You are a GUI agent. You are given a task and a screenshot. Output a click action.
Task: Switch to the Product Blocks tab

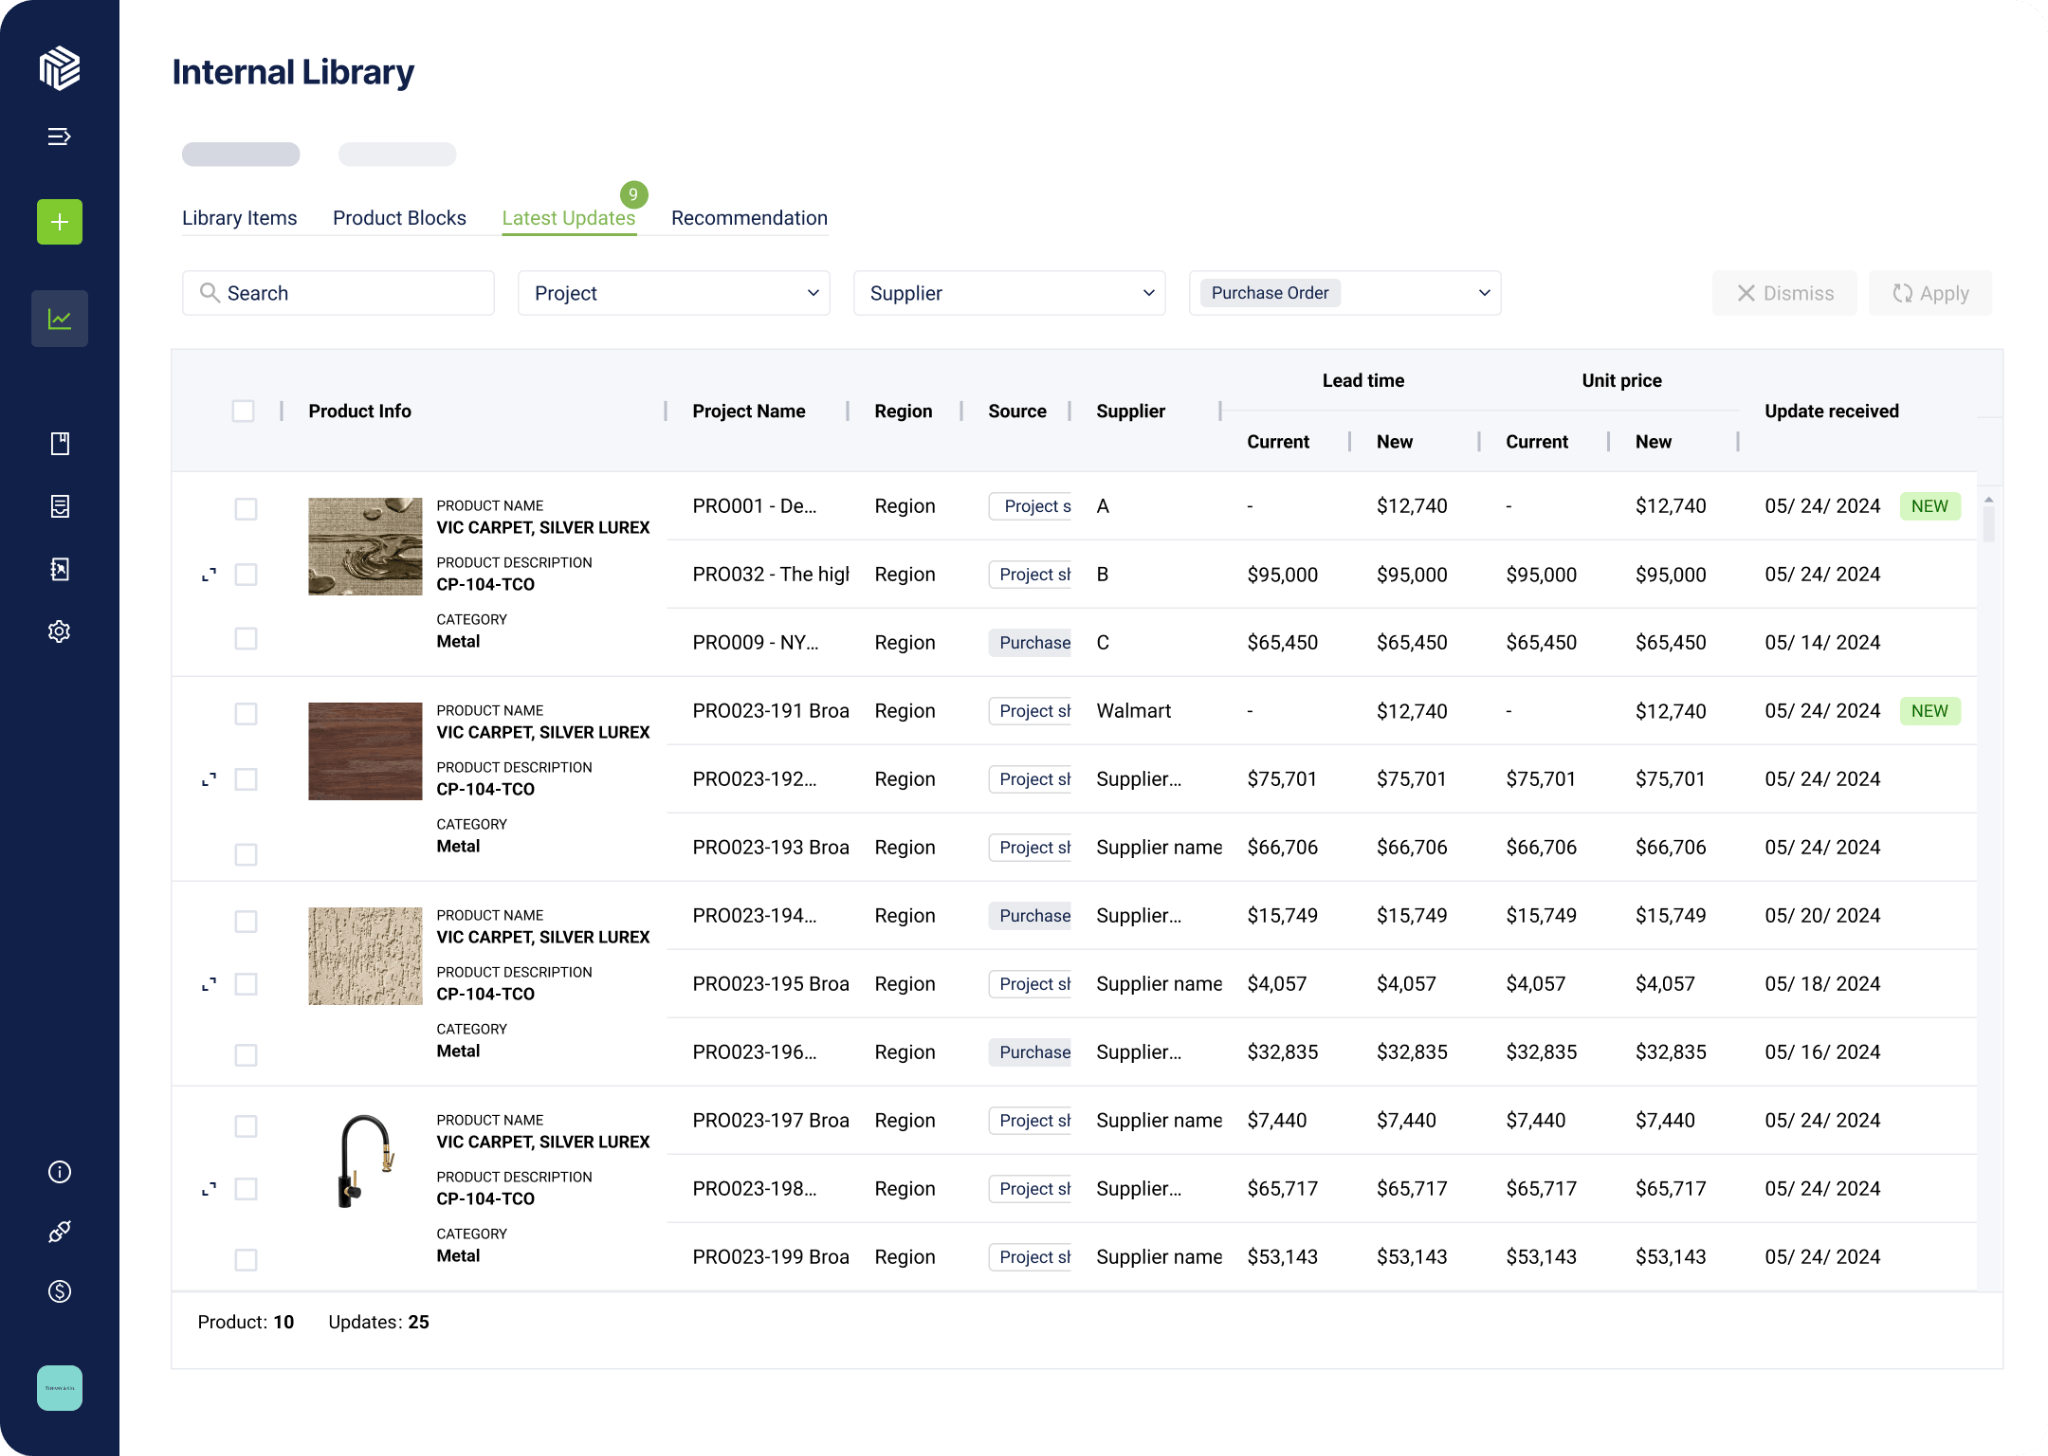click(399, 217)
